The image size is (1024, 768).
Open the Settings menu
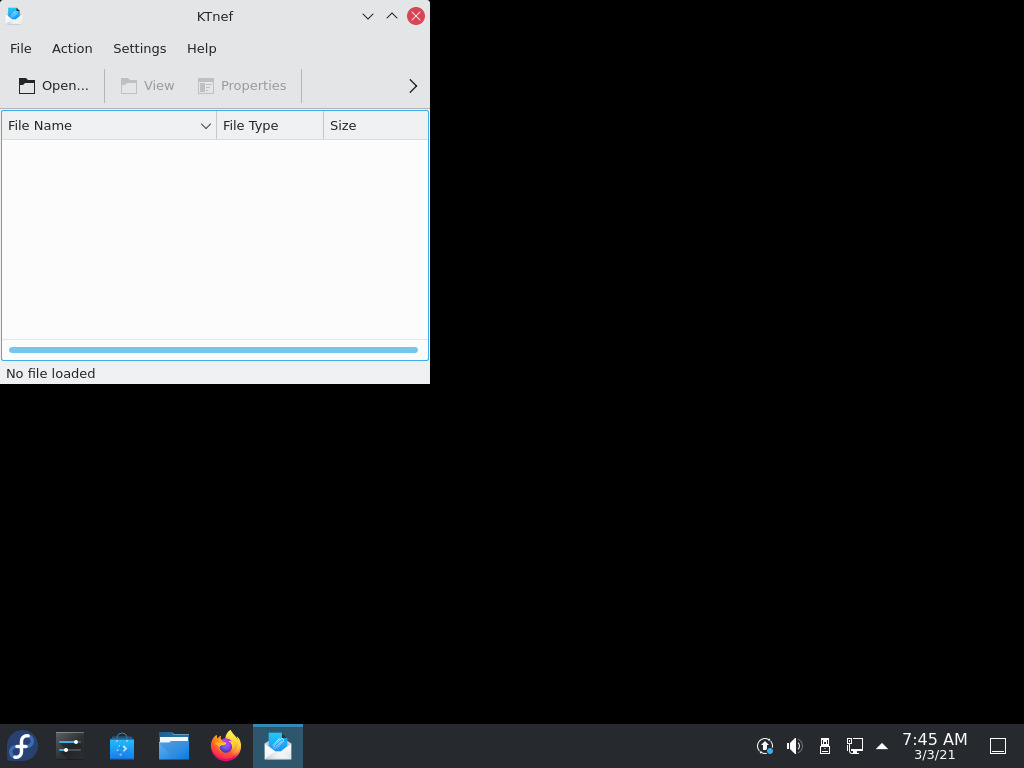click(x=139, y=48)
